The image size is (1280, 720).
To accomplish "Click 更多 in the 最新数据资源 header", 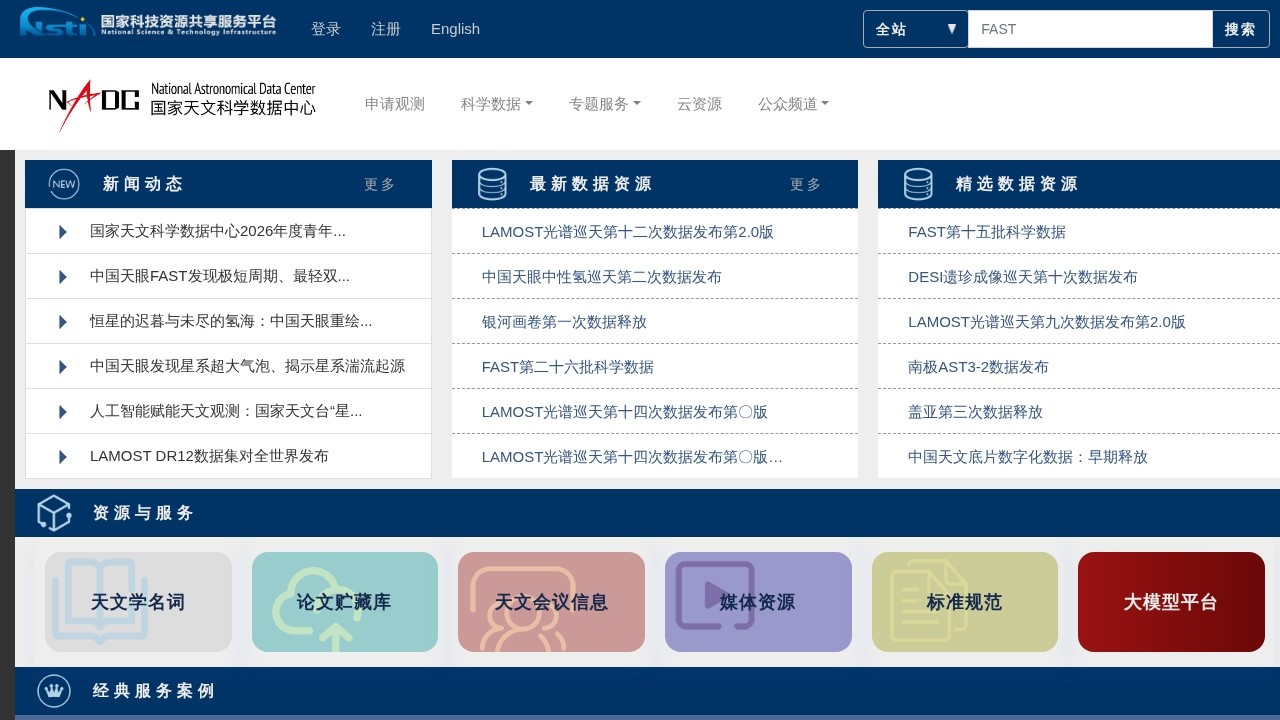I will (806, 184).
